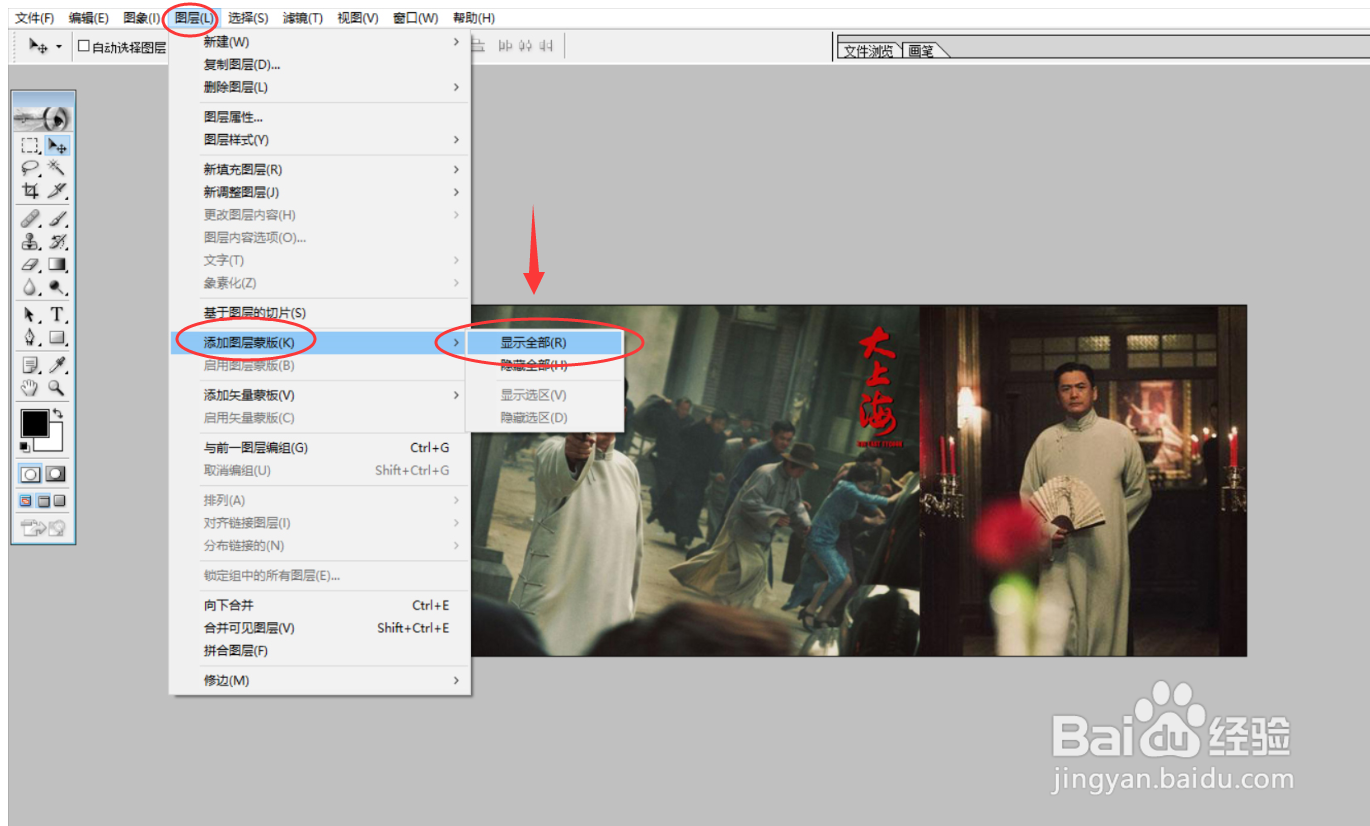Toggle the 自动选择图层 checkbox
1370x826 pixels.
pos(84,46)
